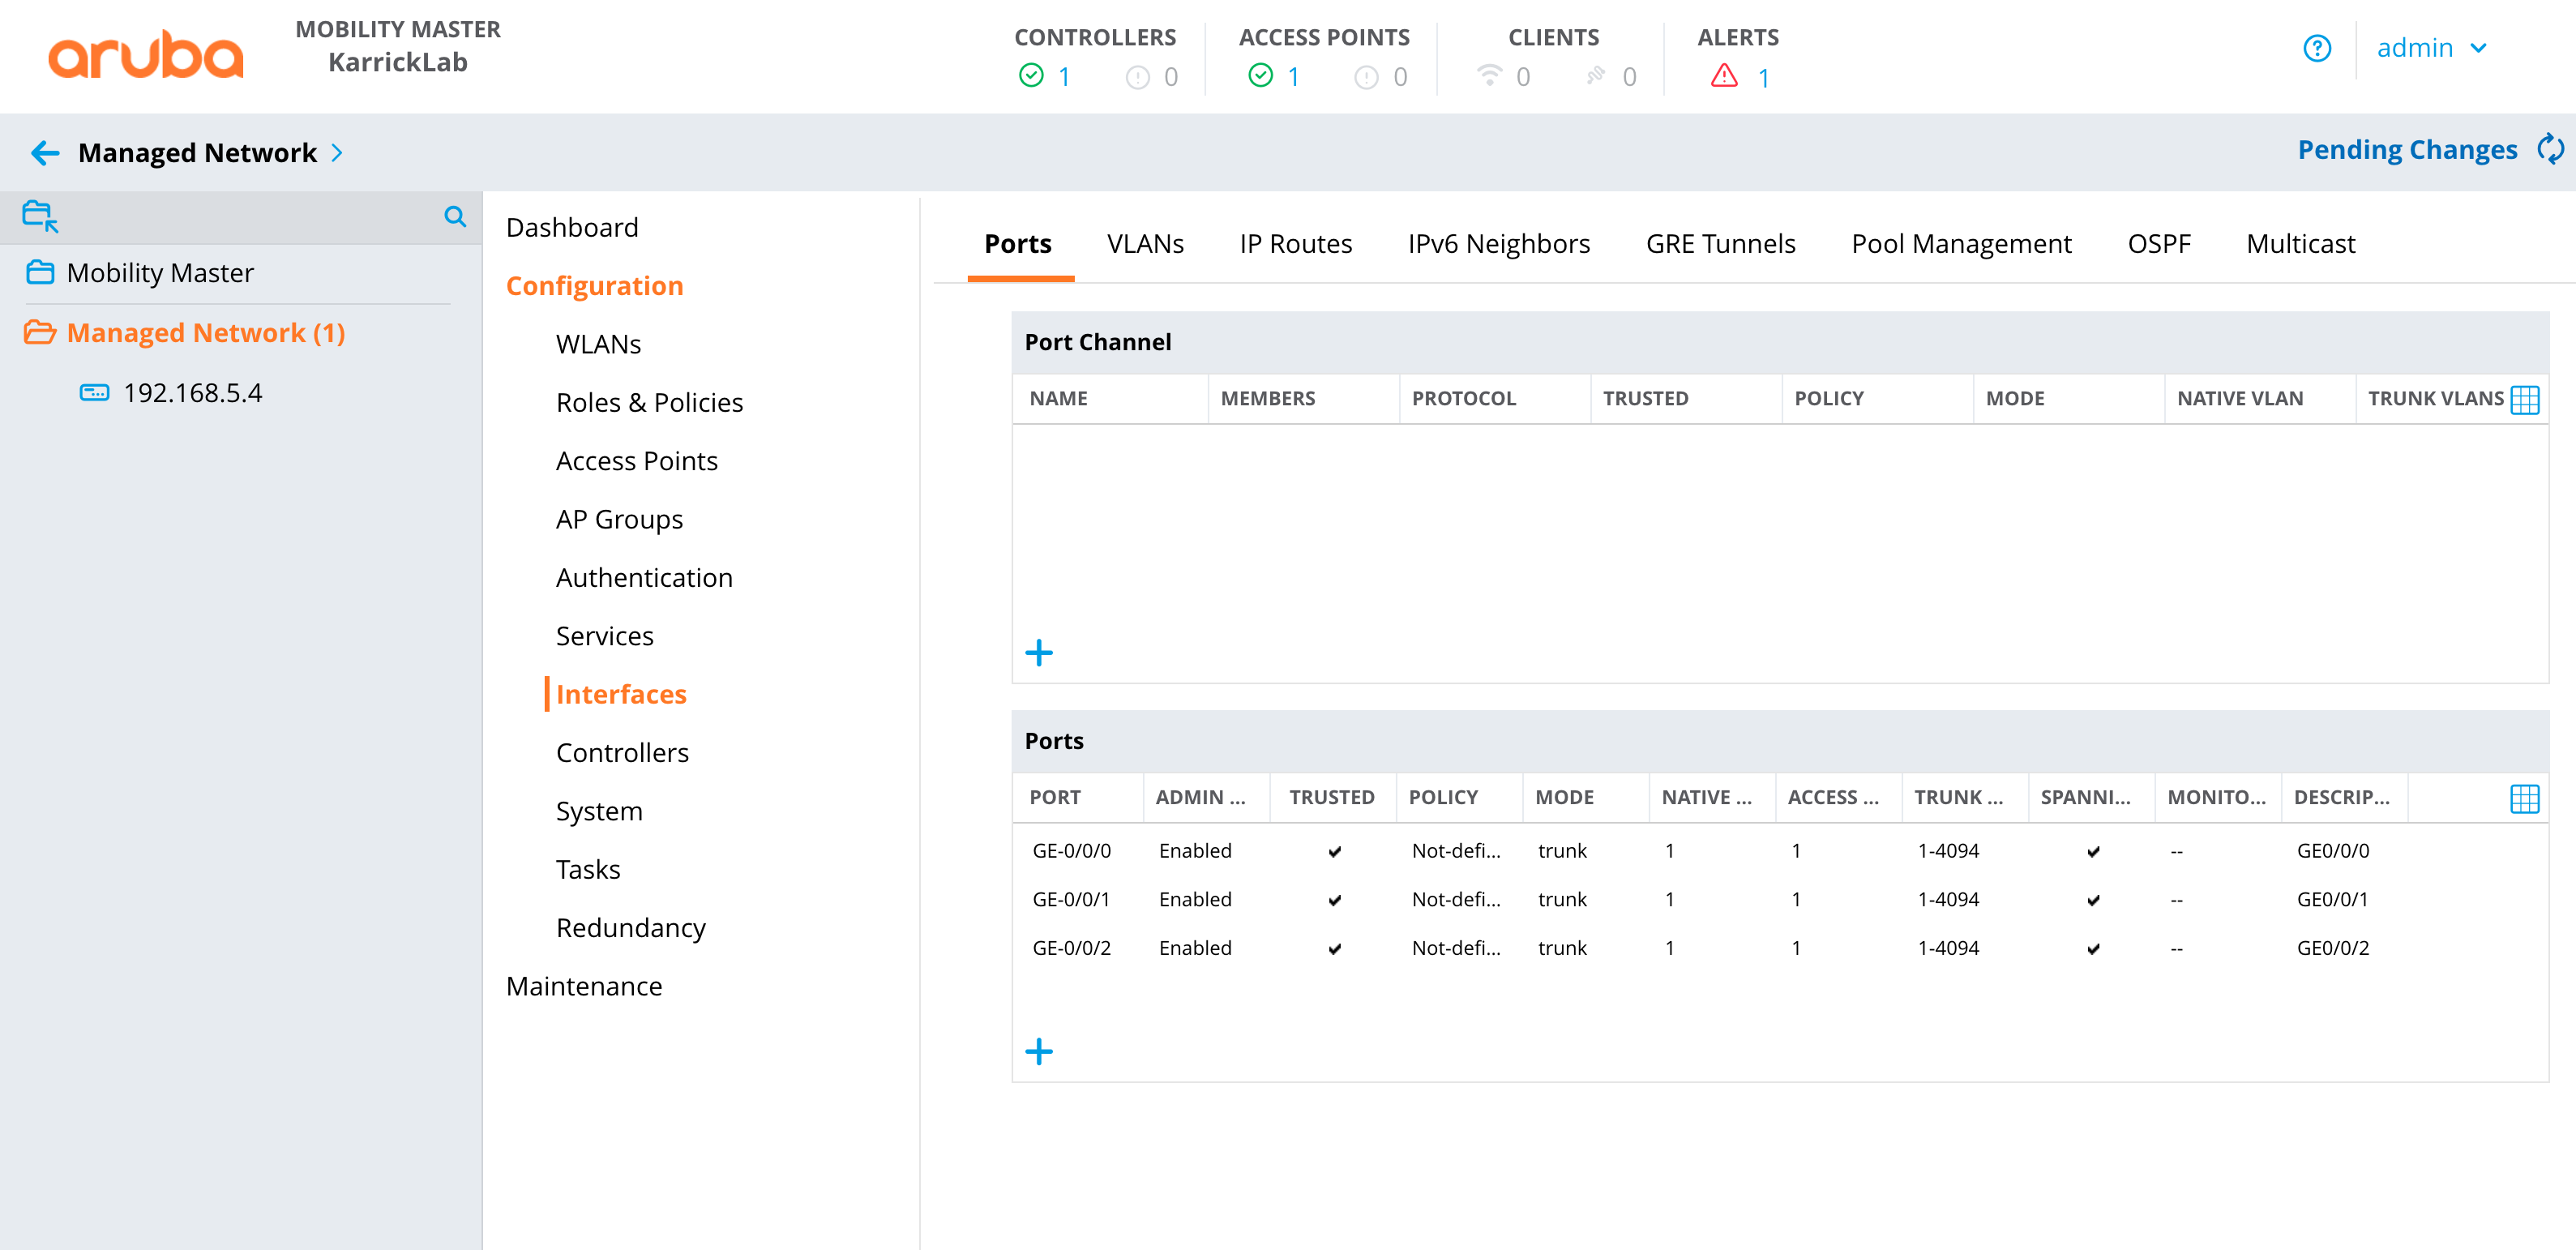The height and width of the screenshot is (1250, 2576).
Task: Toggle trusted checkmark for GE-0/0/2
Action: coord(1334,948)
